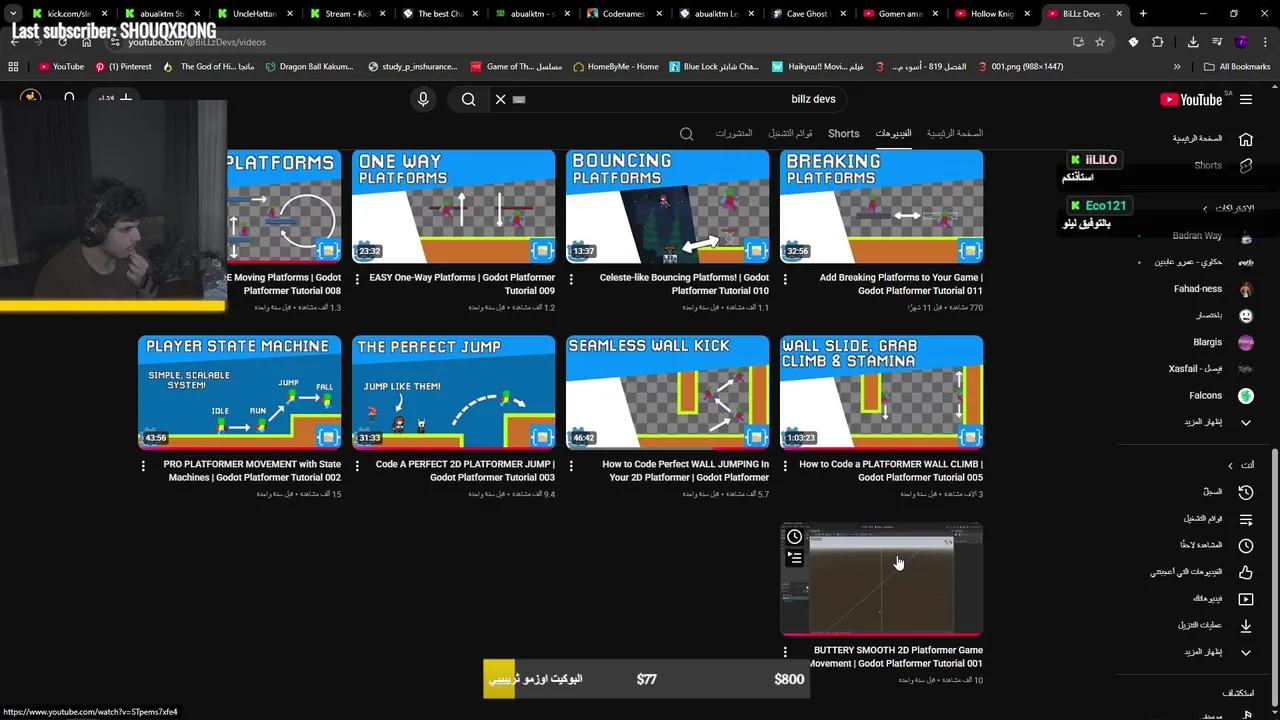
Task: Select the الفيديوهات channel tab
Action: pos(893,133)
